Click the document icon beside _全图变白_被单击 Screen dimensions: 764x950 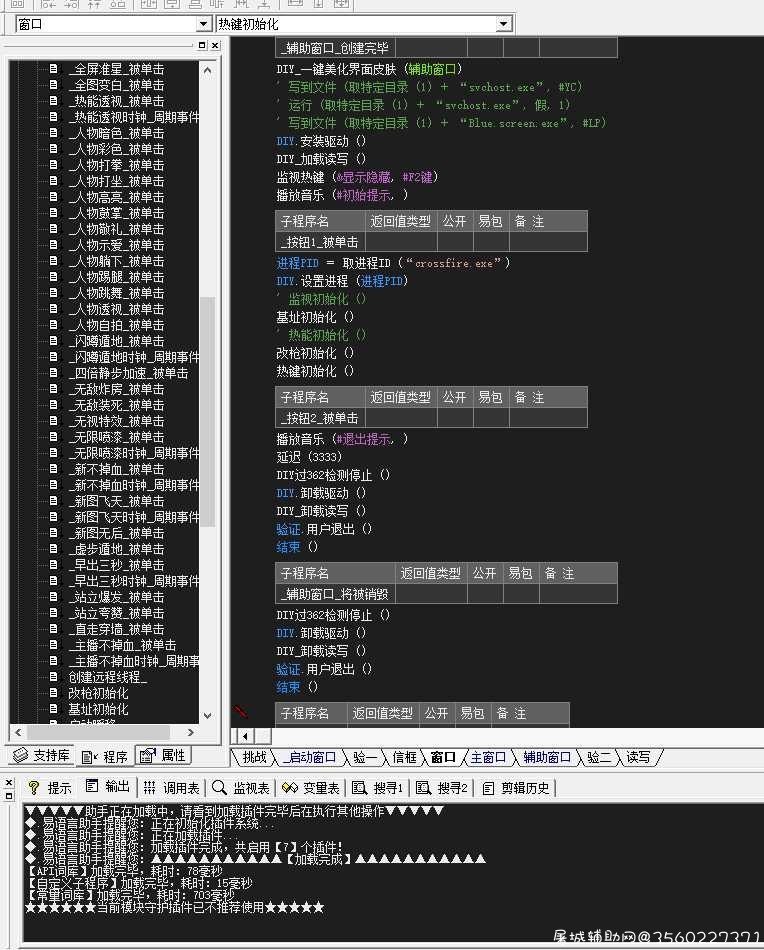54,85
